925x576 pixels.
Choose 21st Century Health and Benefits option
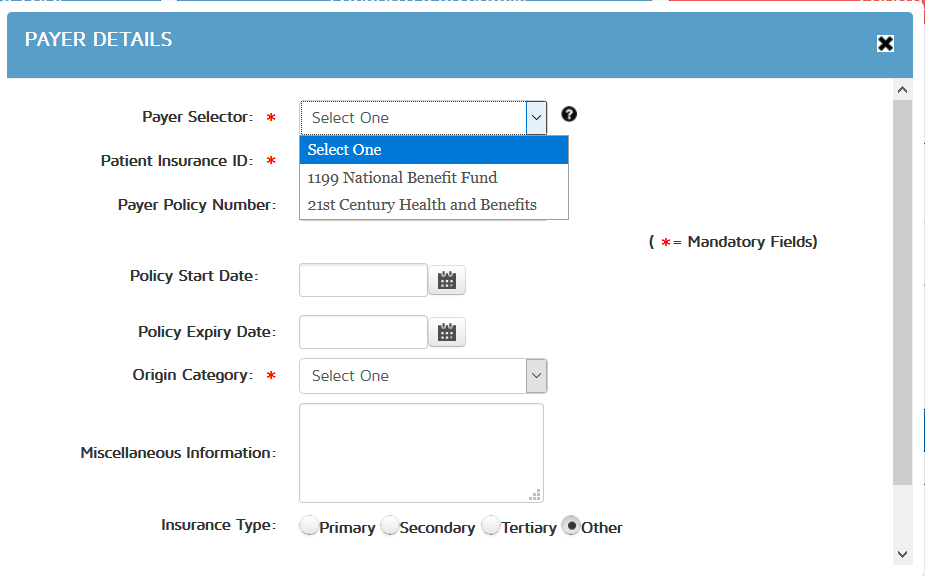point(422,205)
